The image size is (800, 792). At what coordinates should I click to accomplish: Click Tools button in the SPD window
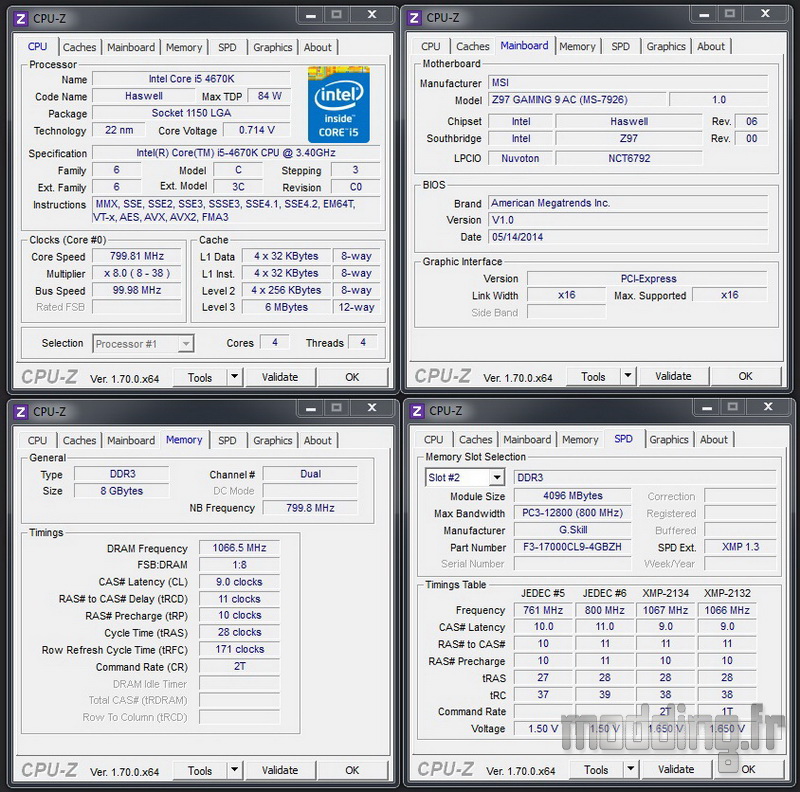596,769
